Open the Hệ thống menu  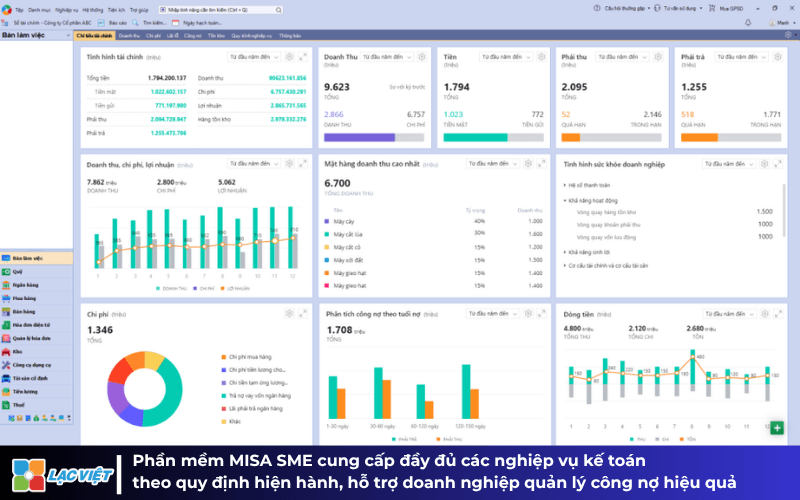click(92, 10)
